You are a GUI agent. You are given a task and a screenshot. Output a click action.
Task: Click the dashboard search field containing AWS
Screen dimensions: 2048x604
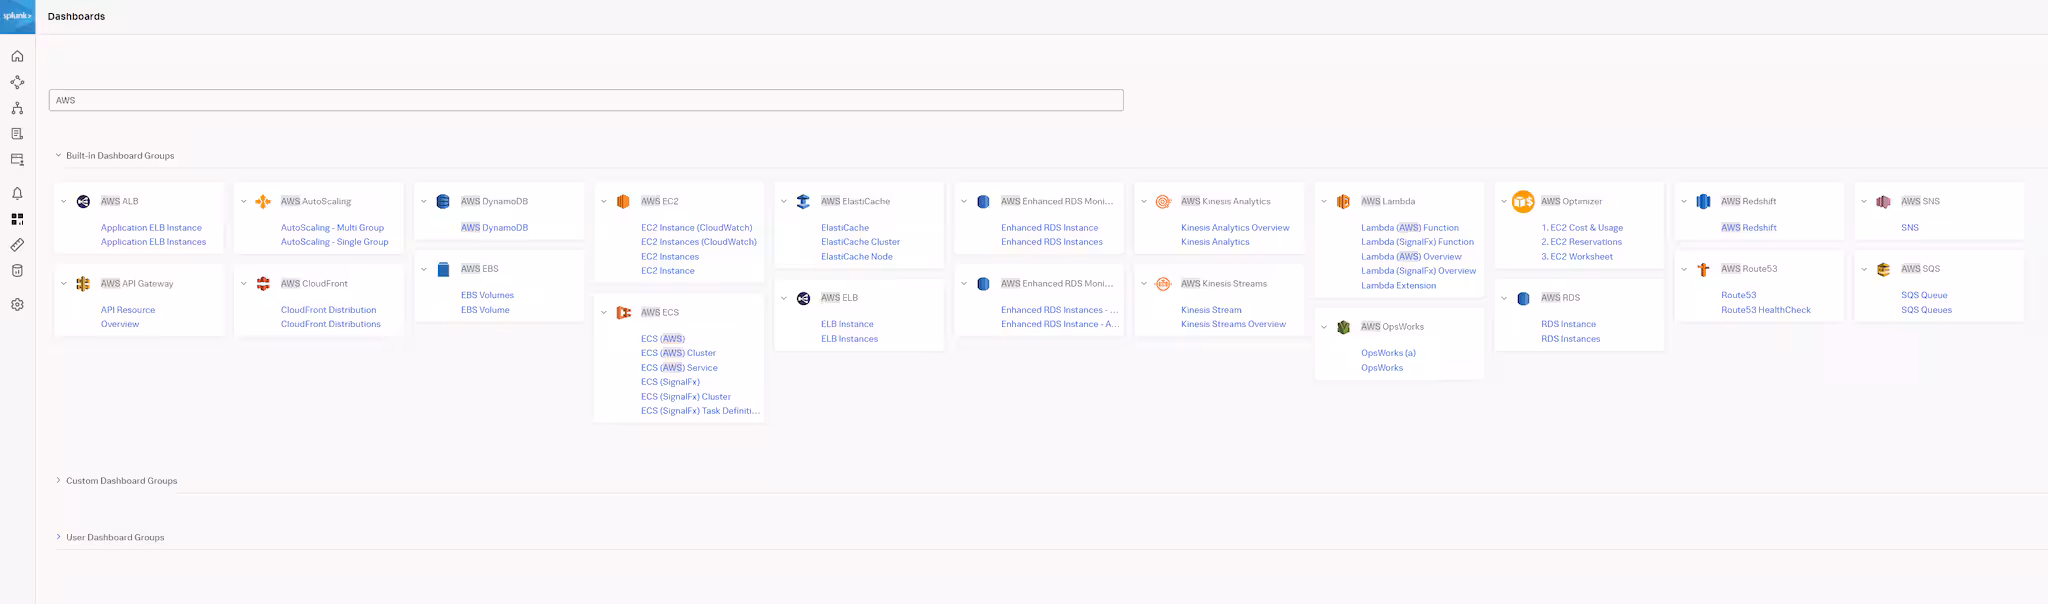(x=586, y=100)
